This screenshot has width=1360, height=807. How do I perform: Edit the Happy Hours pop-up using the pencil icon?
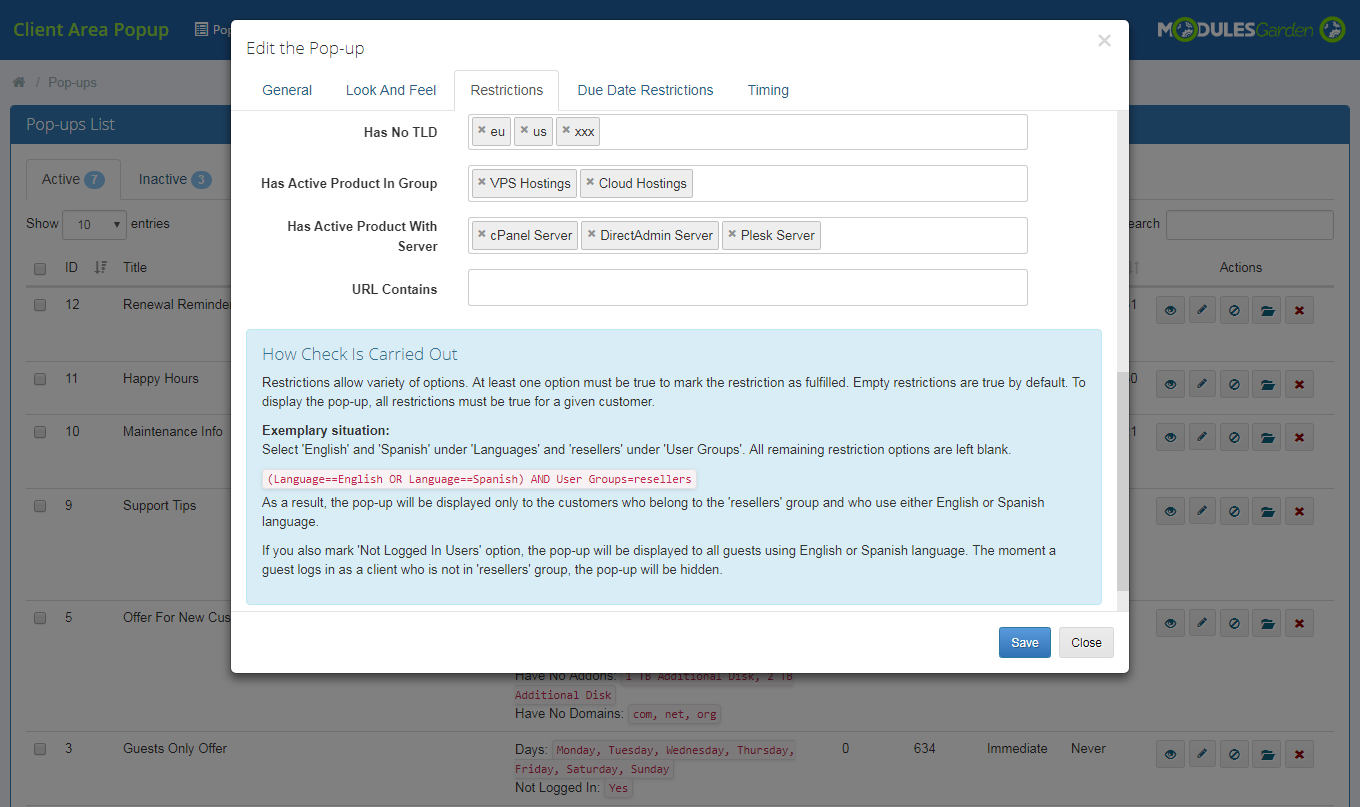[1202, 383]
